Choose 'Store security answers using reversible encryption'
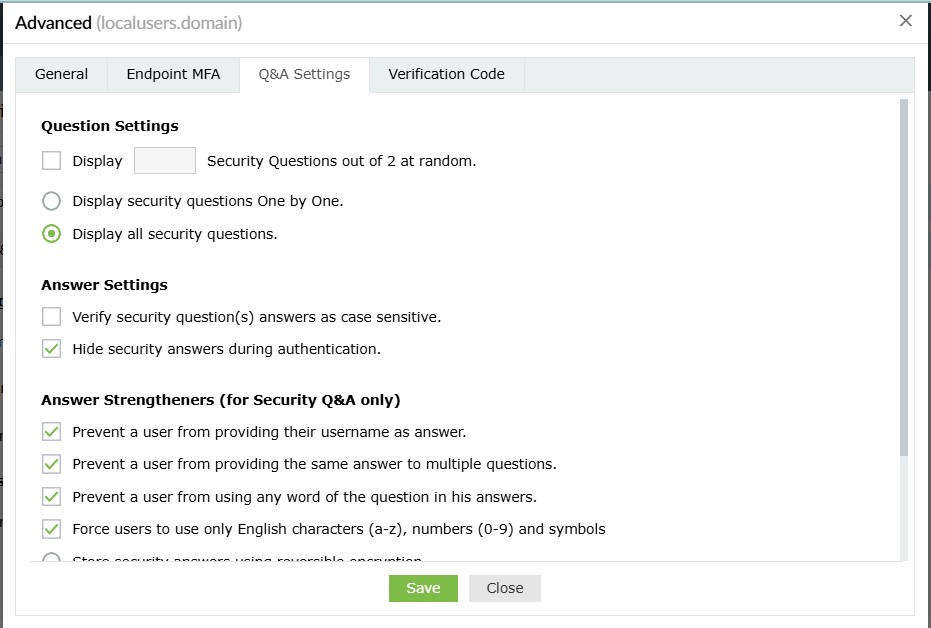 click(51, 560)
